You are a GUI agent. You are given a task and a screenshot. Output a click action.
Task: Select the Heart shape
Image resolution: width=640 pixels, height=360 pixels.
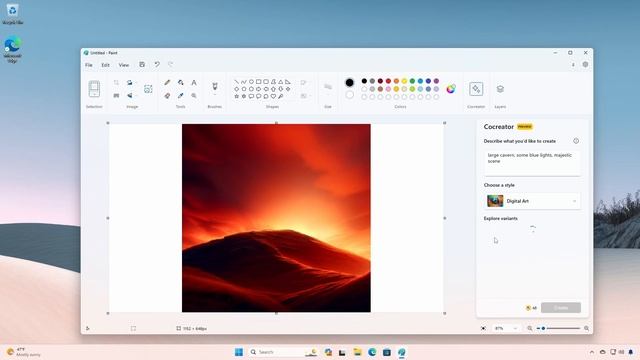pyautogui.click(x=273, y=96)
